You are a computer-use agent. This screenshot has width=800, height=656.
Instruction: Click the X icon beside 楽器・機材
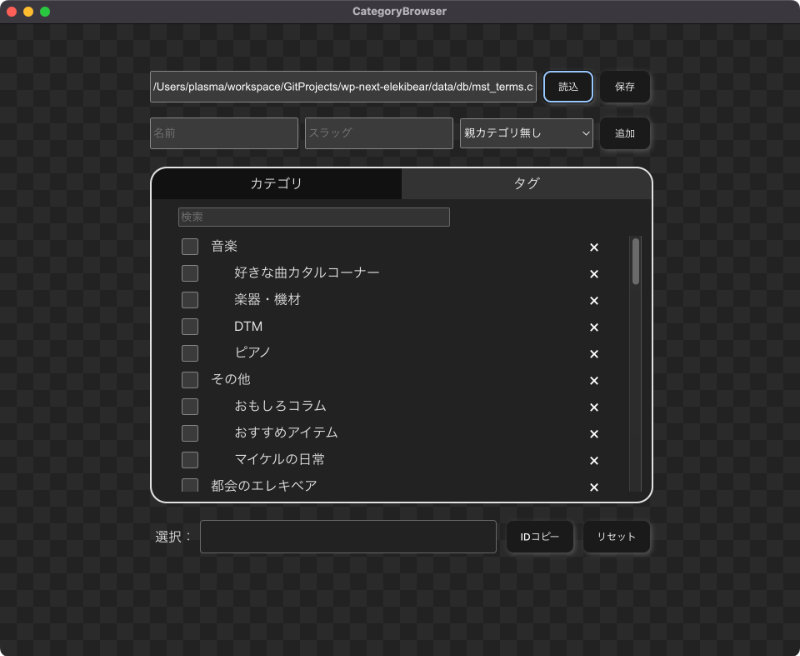(593, 301)
